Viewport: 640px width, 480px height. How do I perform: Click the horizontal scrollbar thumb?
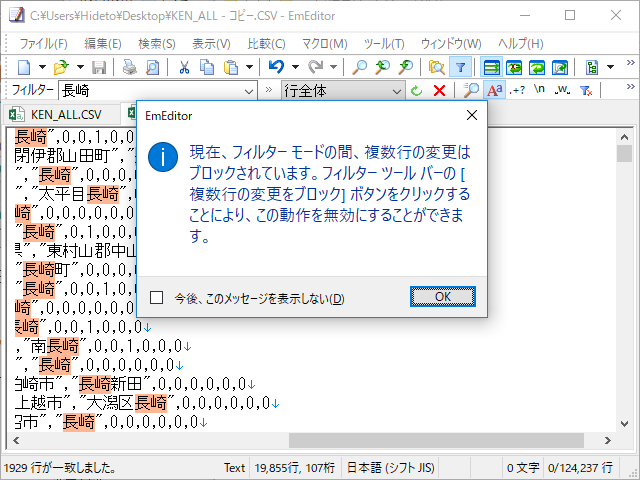pos(436,440)
